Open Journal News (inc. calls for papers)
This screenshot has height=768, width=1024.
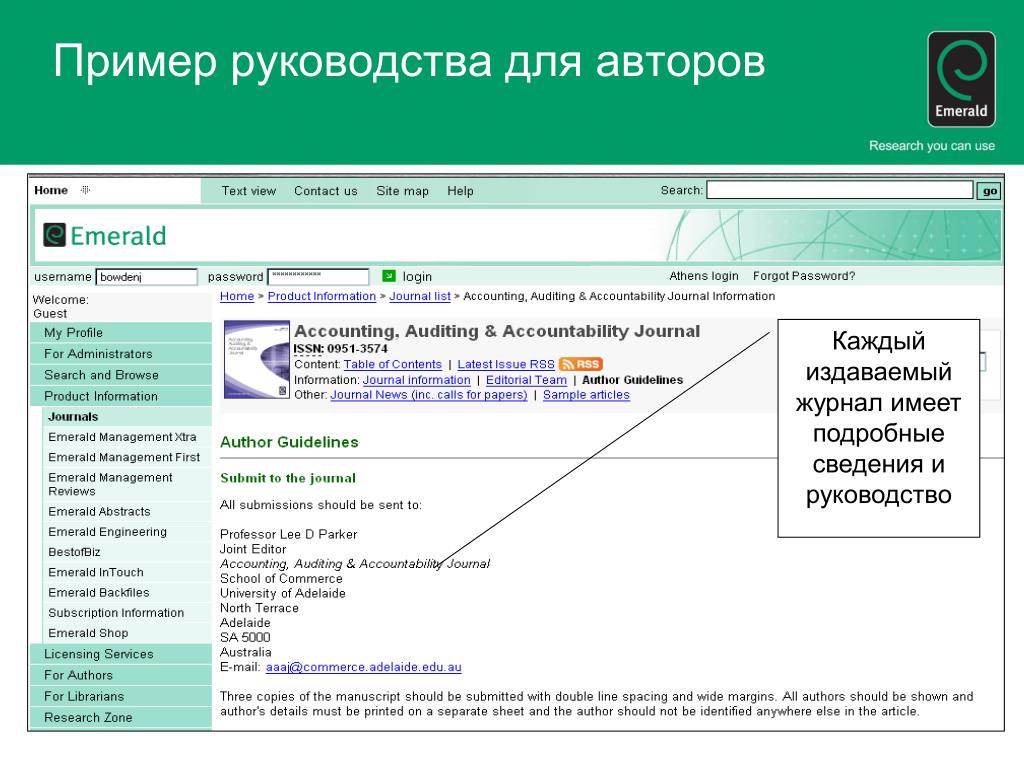pos(428,394)
